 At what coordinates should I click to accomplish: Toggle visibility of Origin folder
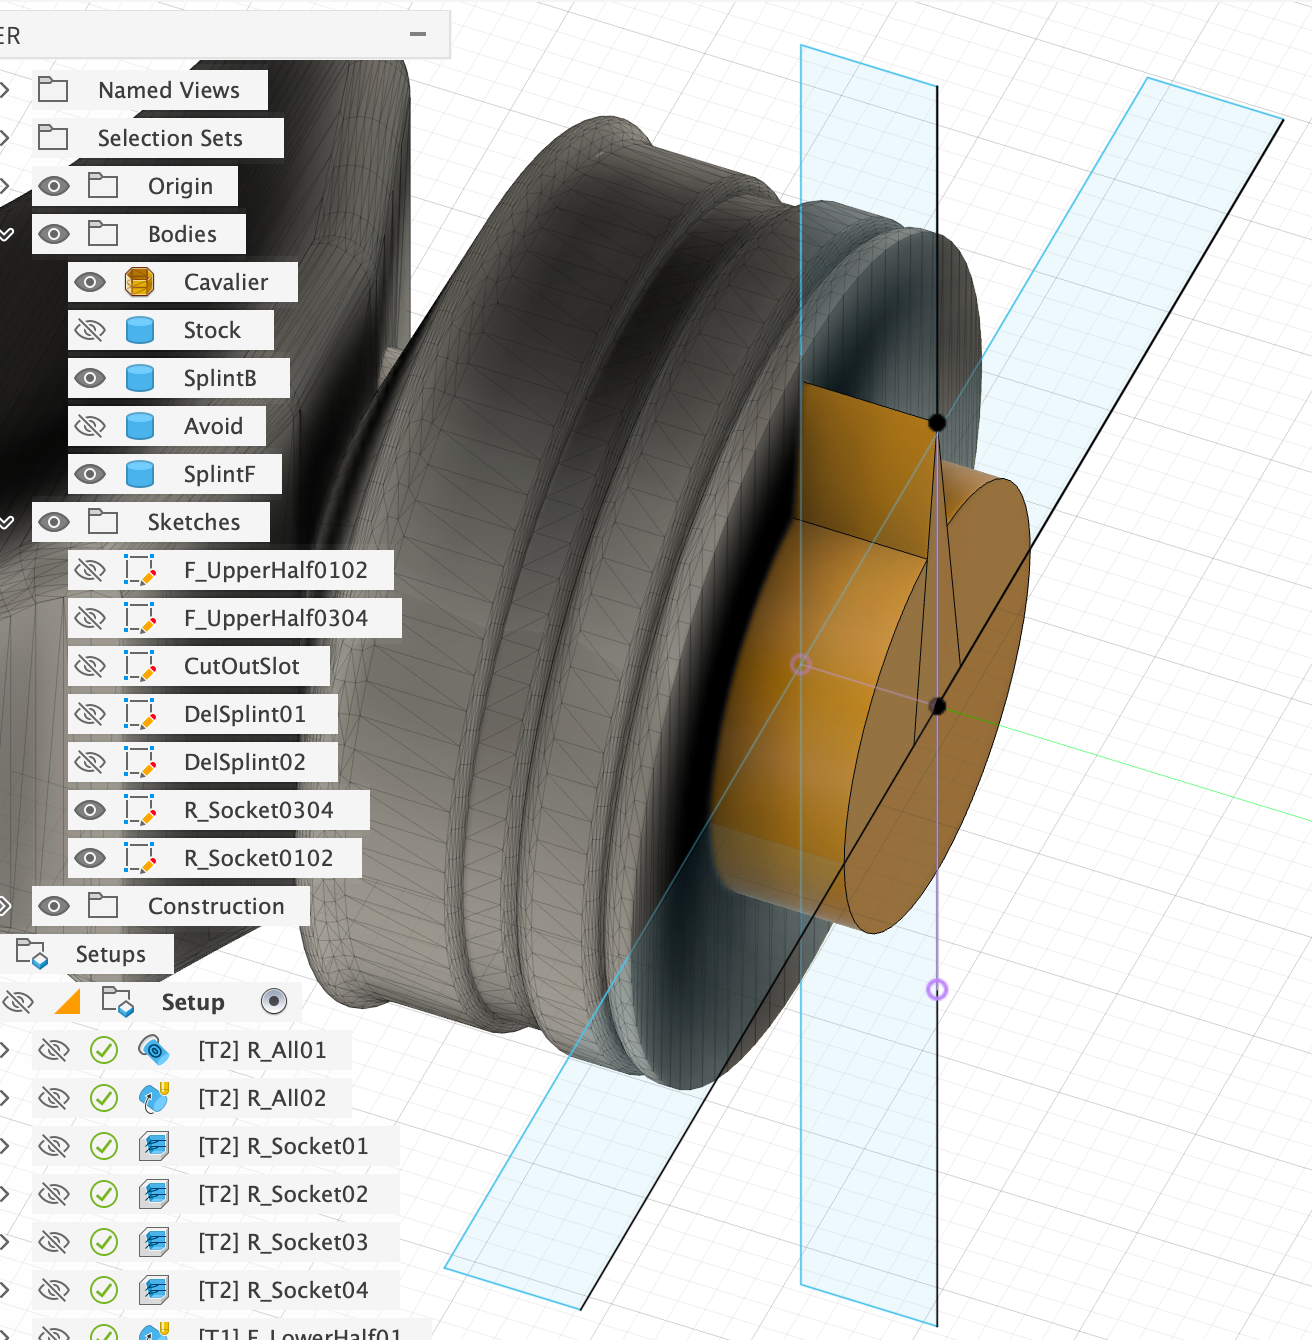tap(54, 186)
